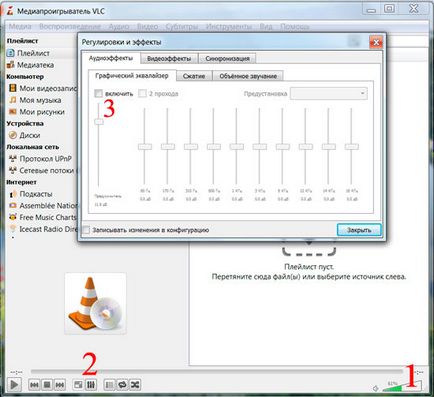434x397 pixels.
Task: Click the equalizer preamp slider handle
Action: point(99,122)
